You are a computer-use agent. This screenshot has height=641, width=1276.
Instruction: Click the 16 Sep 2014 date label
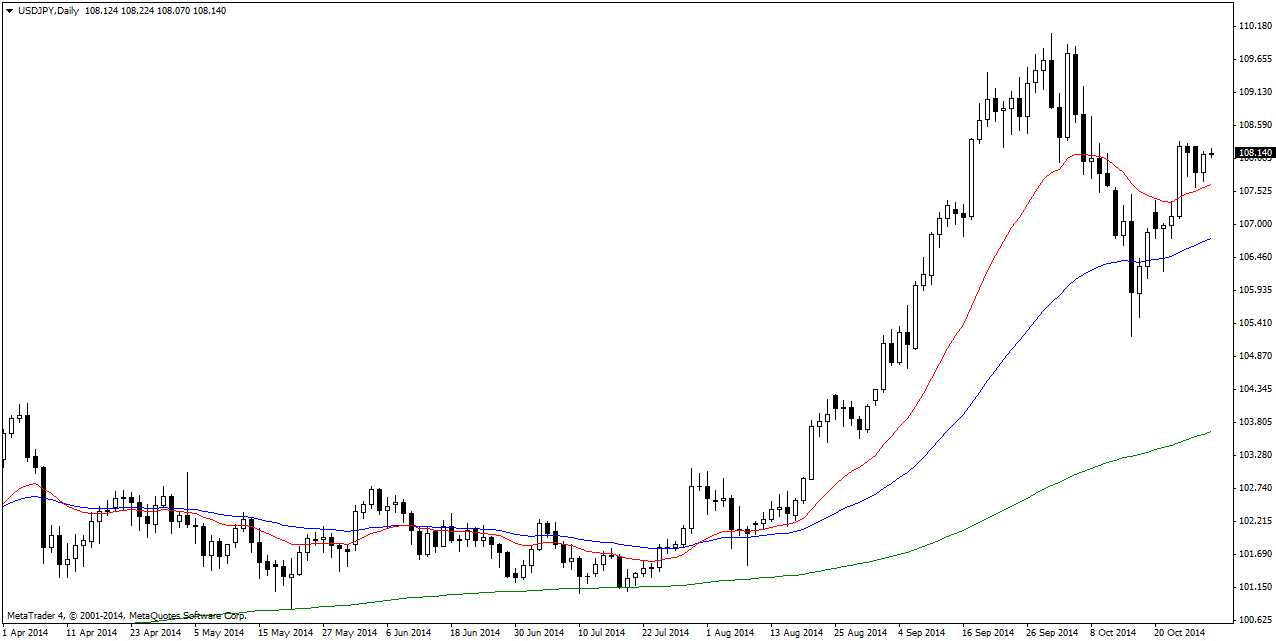[x=985, y=632]
